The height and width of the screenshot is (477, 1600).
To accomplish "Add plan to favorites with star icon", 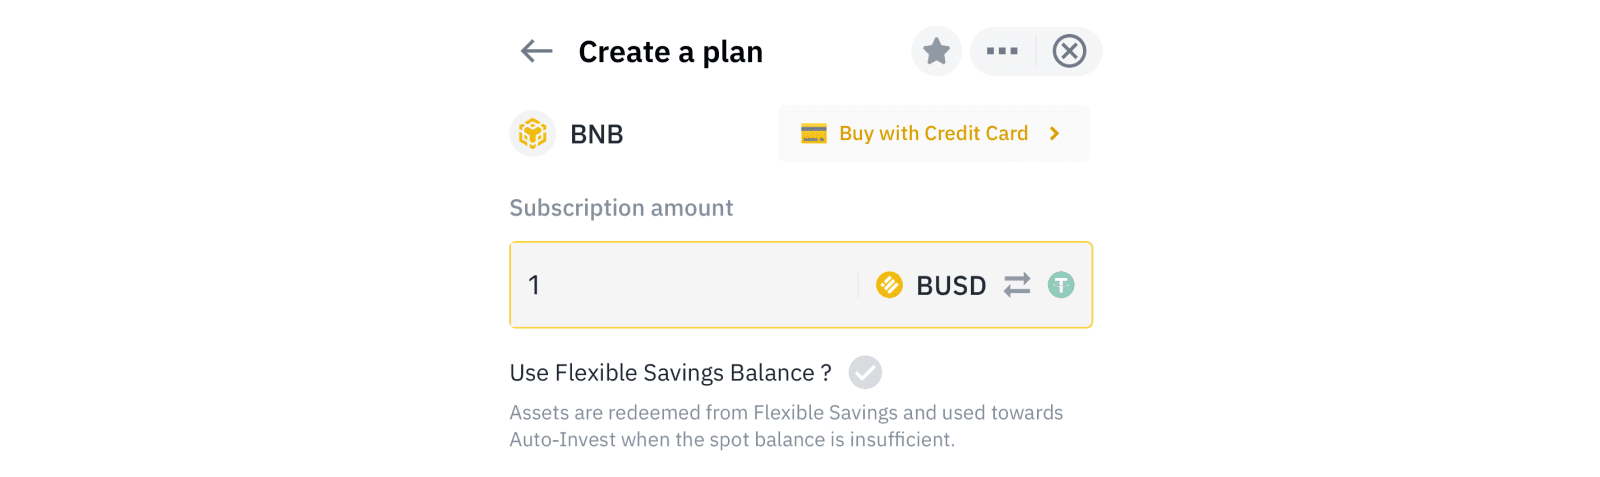I will (936, 51).
